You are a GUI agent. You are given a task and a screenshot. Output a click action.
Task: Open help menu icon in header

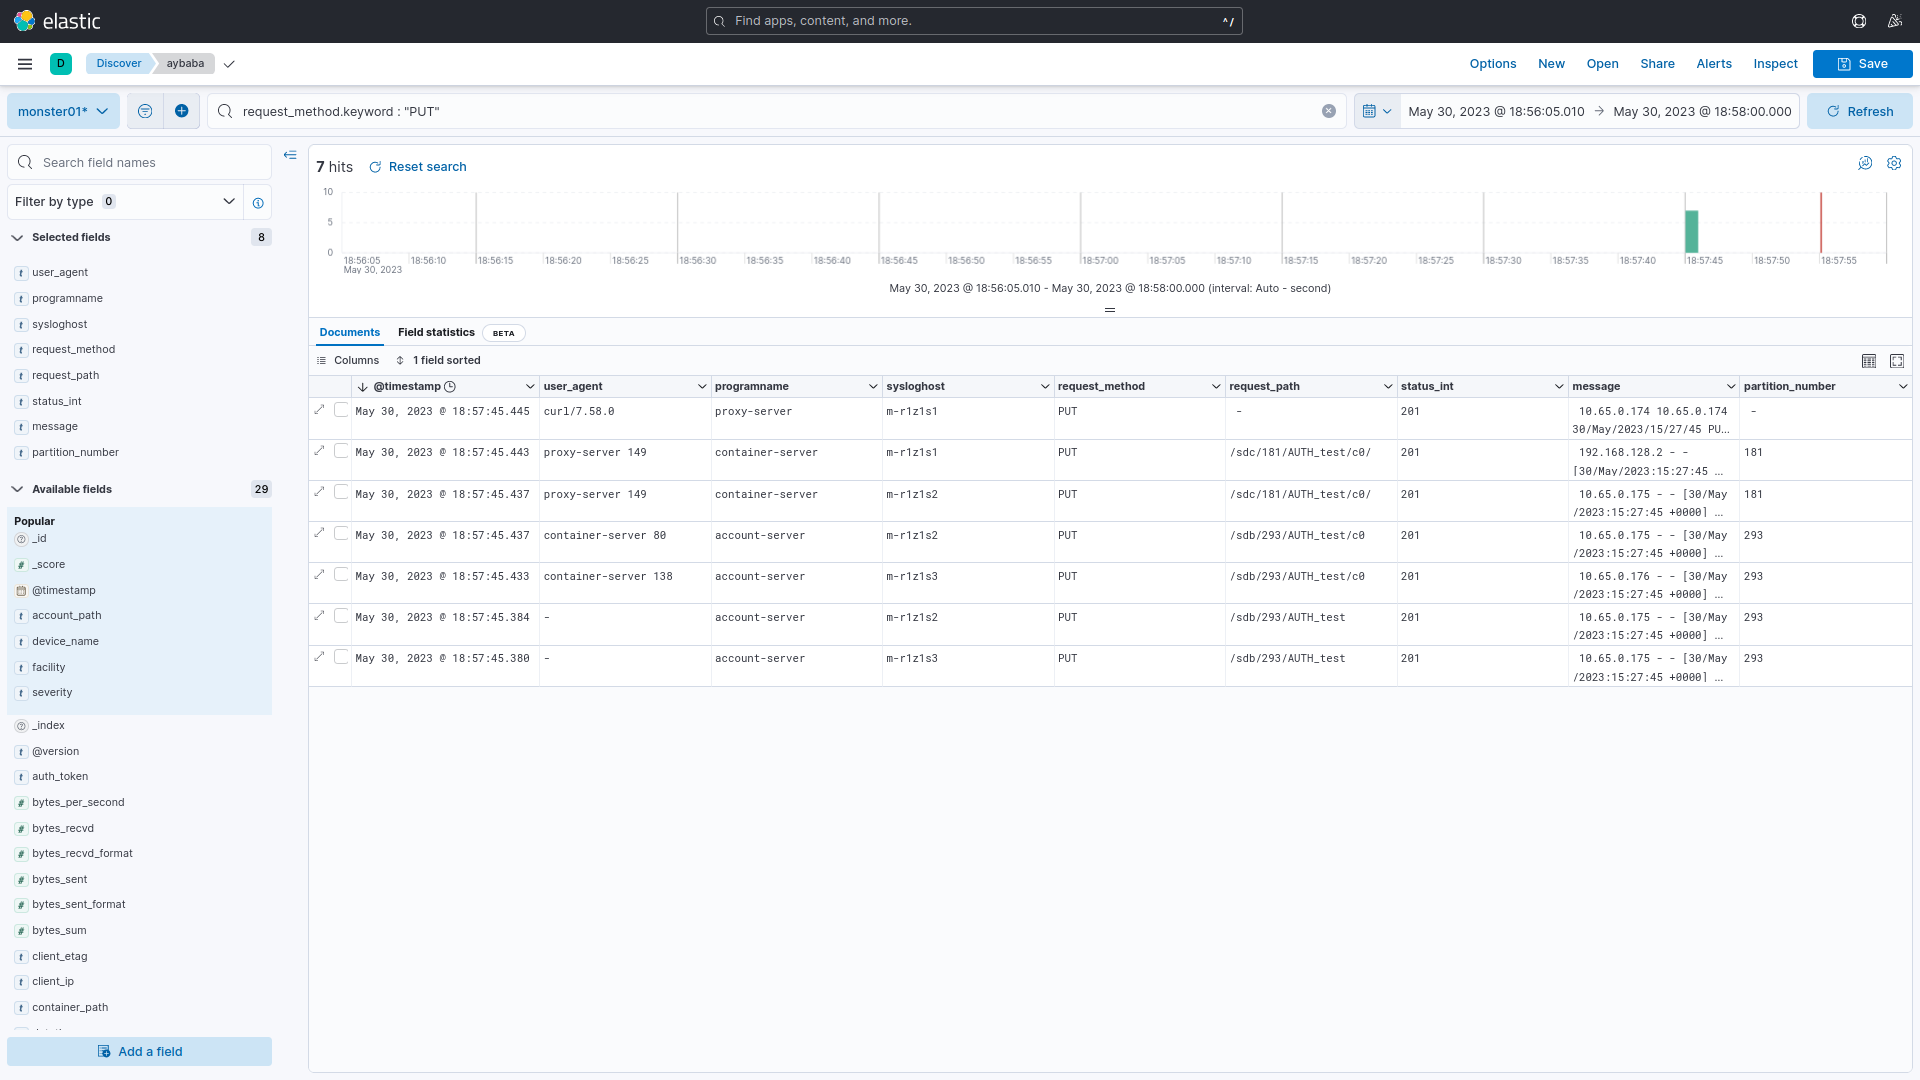pos(1859,21)
